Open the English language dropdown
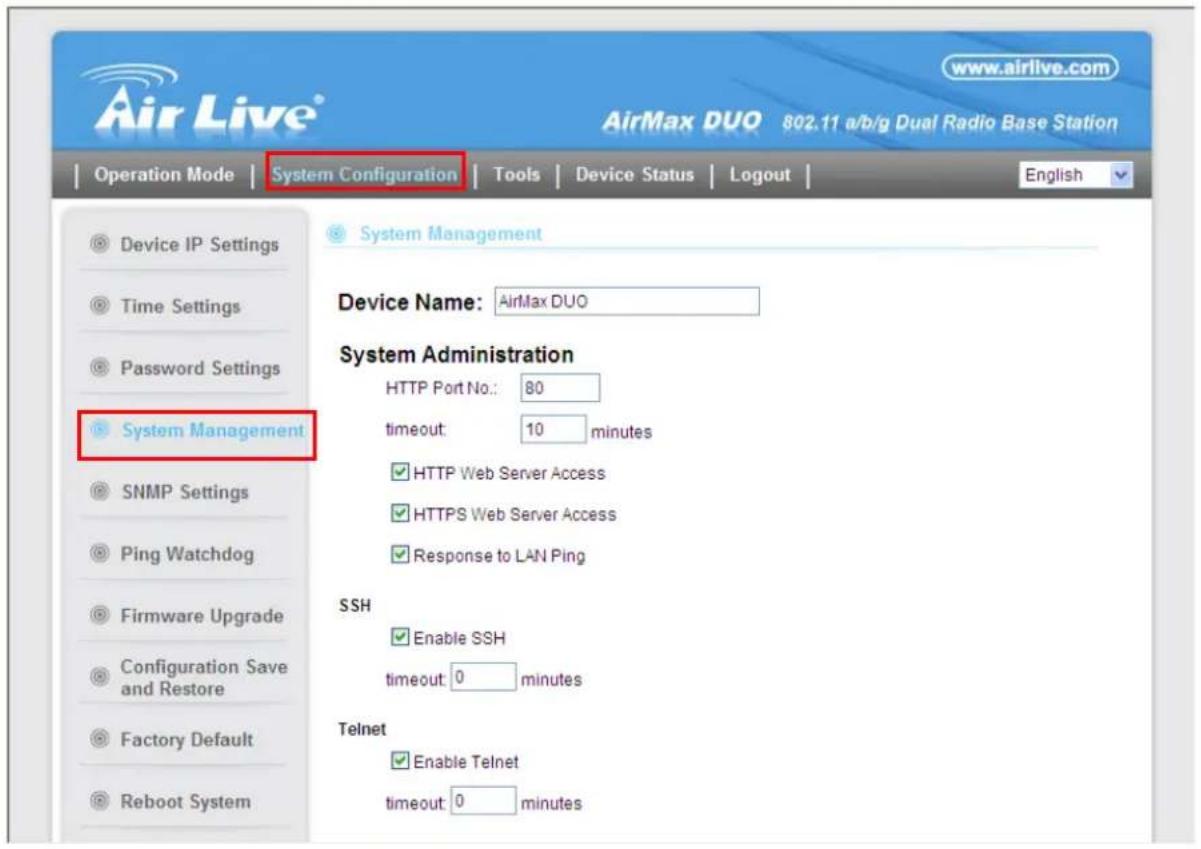The width and height of the screenshot is (1201, 849). 1076,175
